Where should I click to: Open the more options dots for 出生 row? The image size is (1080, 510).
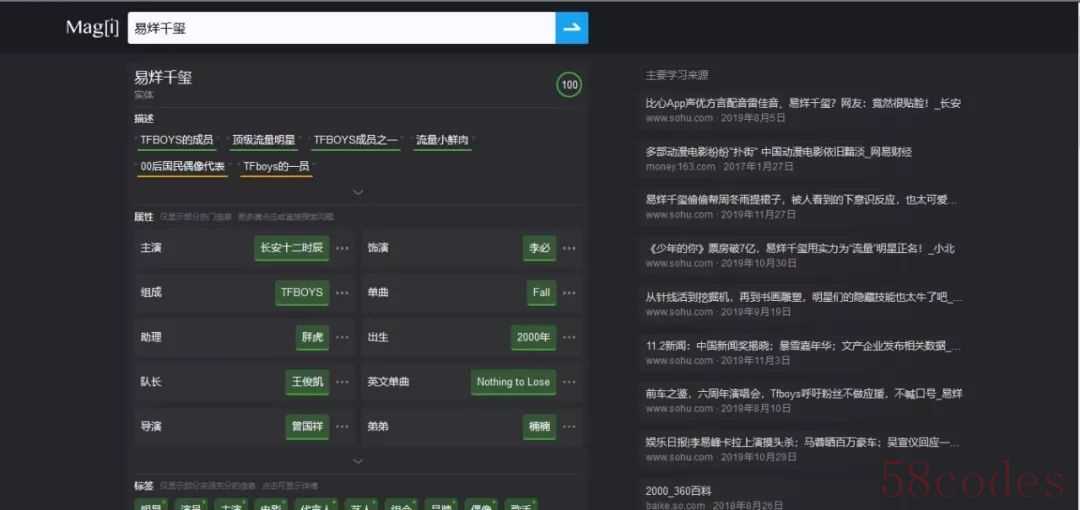(x=569, y=337)
